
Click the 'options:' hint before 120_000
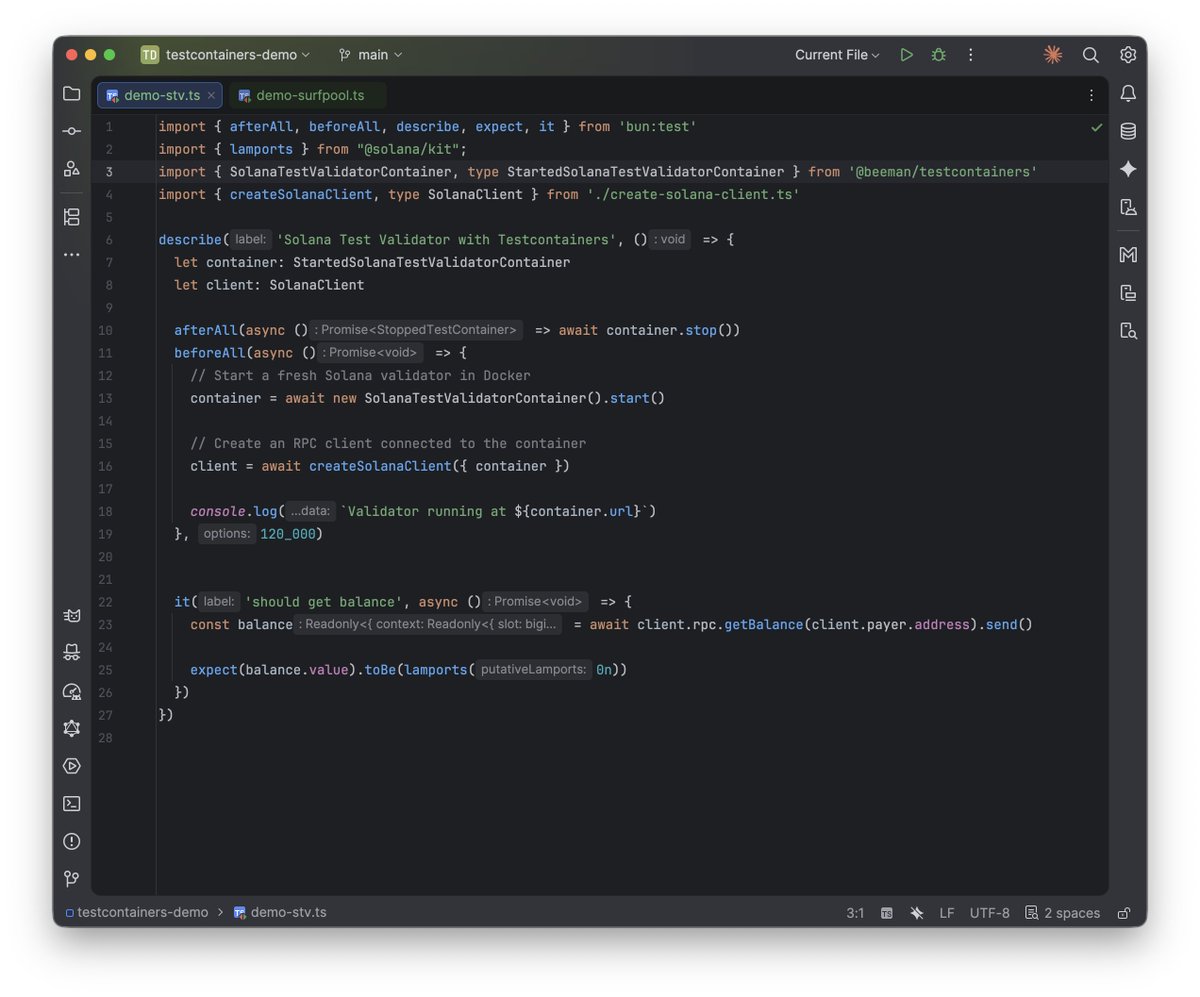227,534
